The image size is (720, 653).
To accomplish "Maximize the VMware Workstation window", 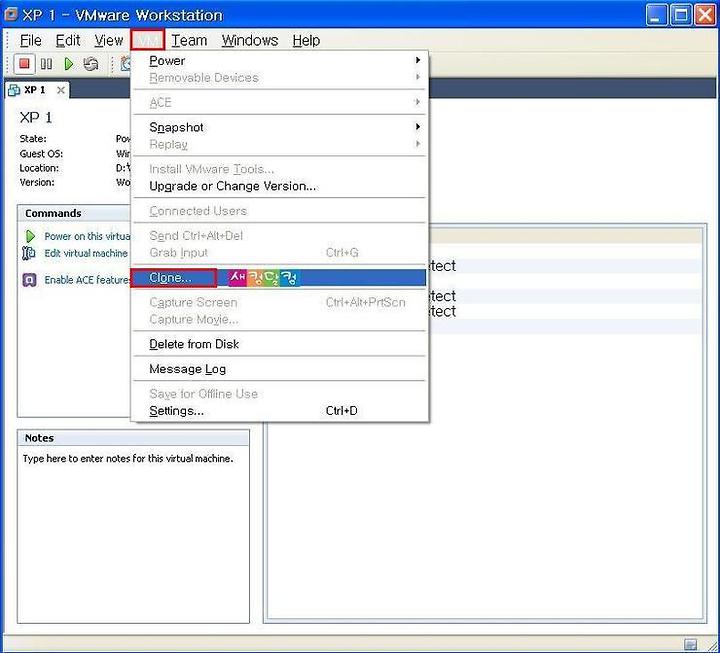I will 681,15.
